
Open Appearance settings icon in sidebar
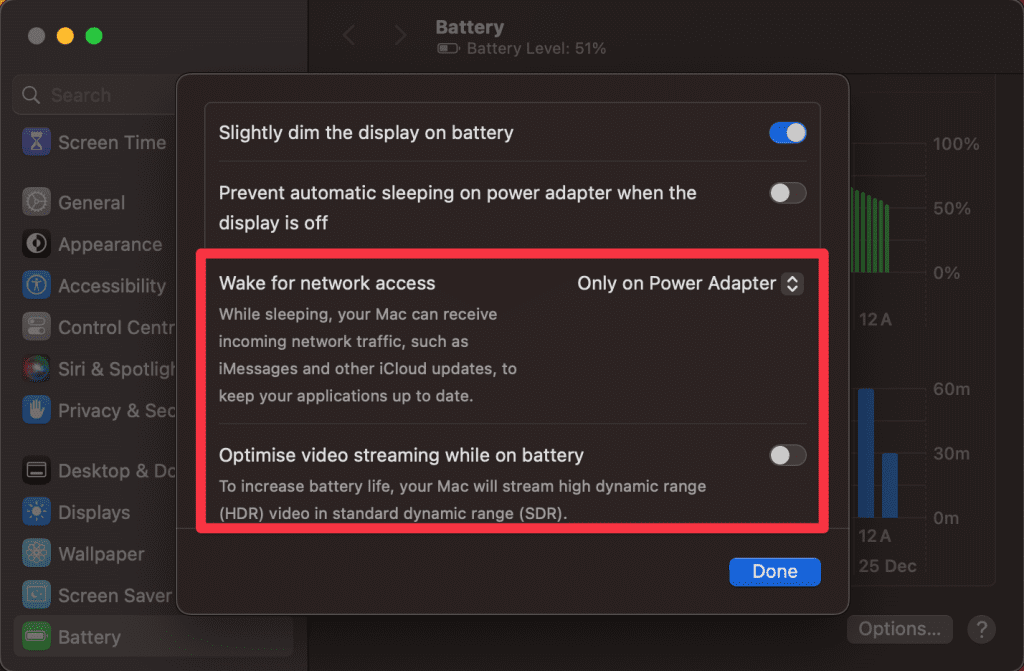[x=37, y=244]
